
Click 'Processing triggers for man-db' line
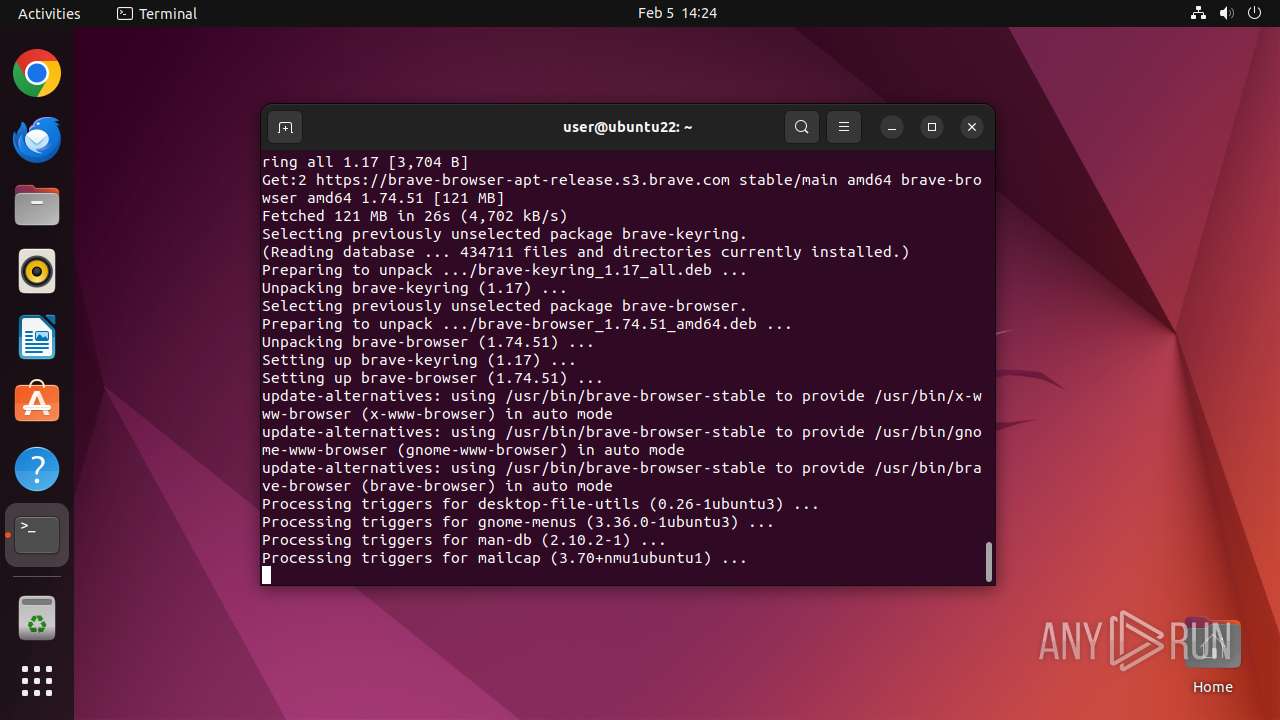(464, 540)
